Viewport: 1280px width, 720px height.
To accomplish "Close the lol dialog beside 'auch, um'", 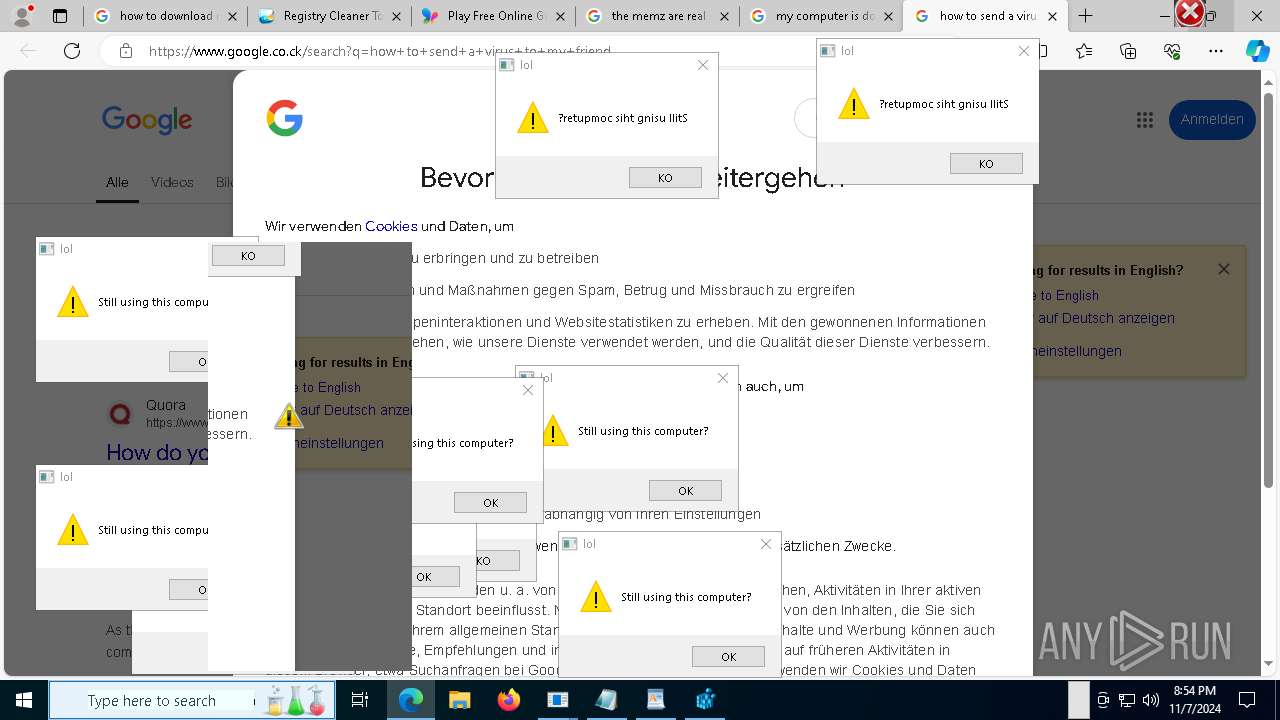I will [x=723, y=378].
